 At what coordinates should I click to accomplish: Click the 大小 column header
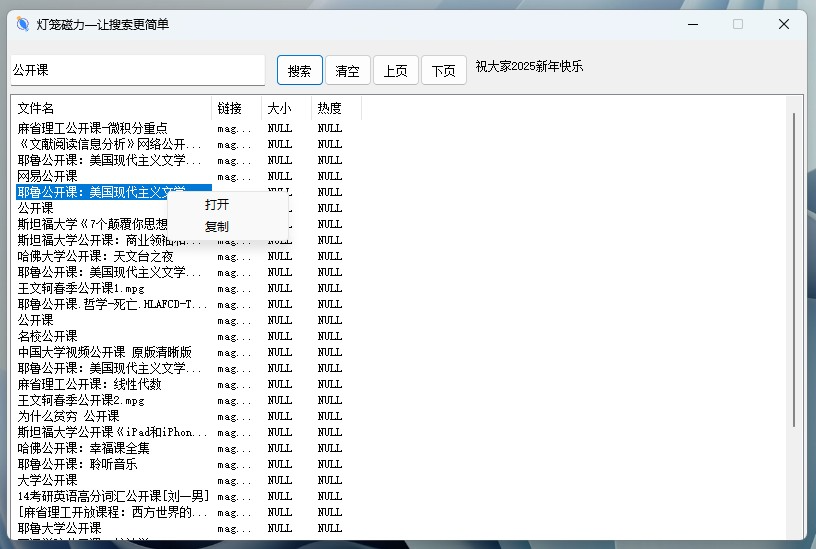[x=286, y=108]
